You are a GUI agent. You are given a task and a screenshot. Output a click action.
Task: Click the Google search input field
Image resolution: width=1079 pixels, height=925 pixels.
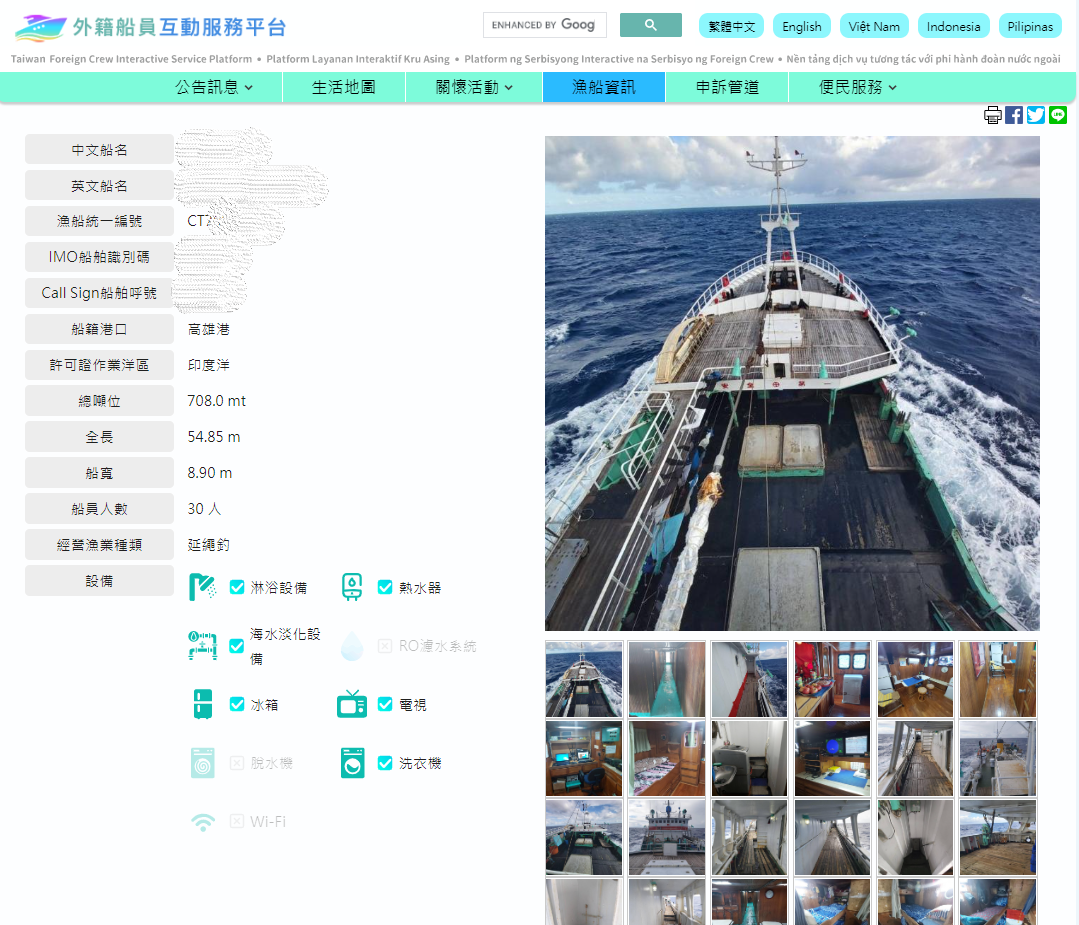[544, 25]
